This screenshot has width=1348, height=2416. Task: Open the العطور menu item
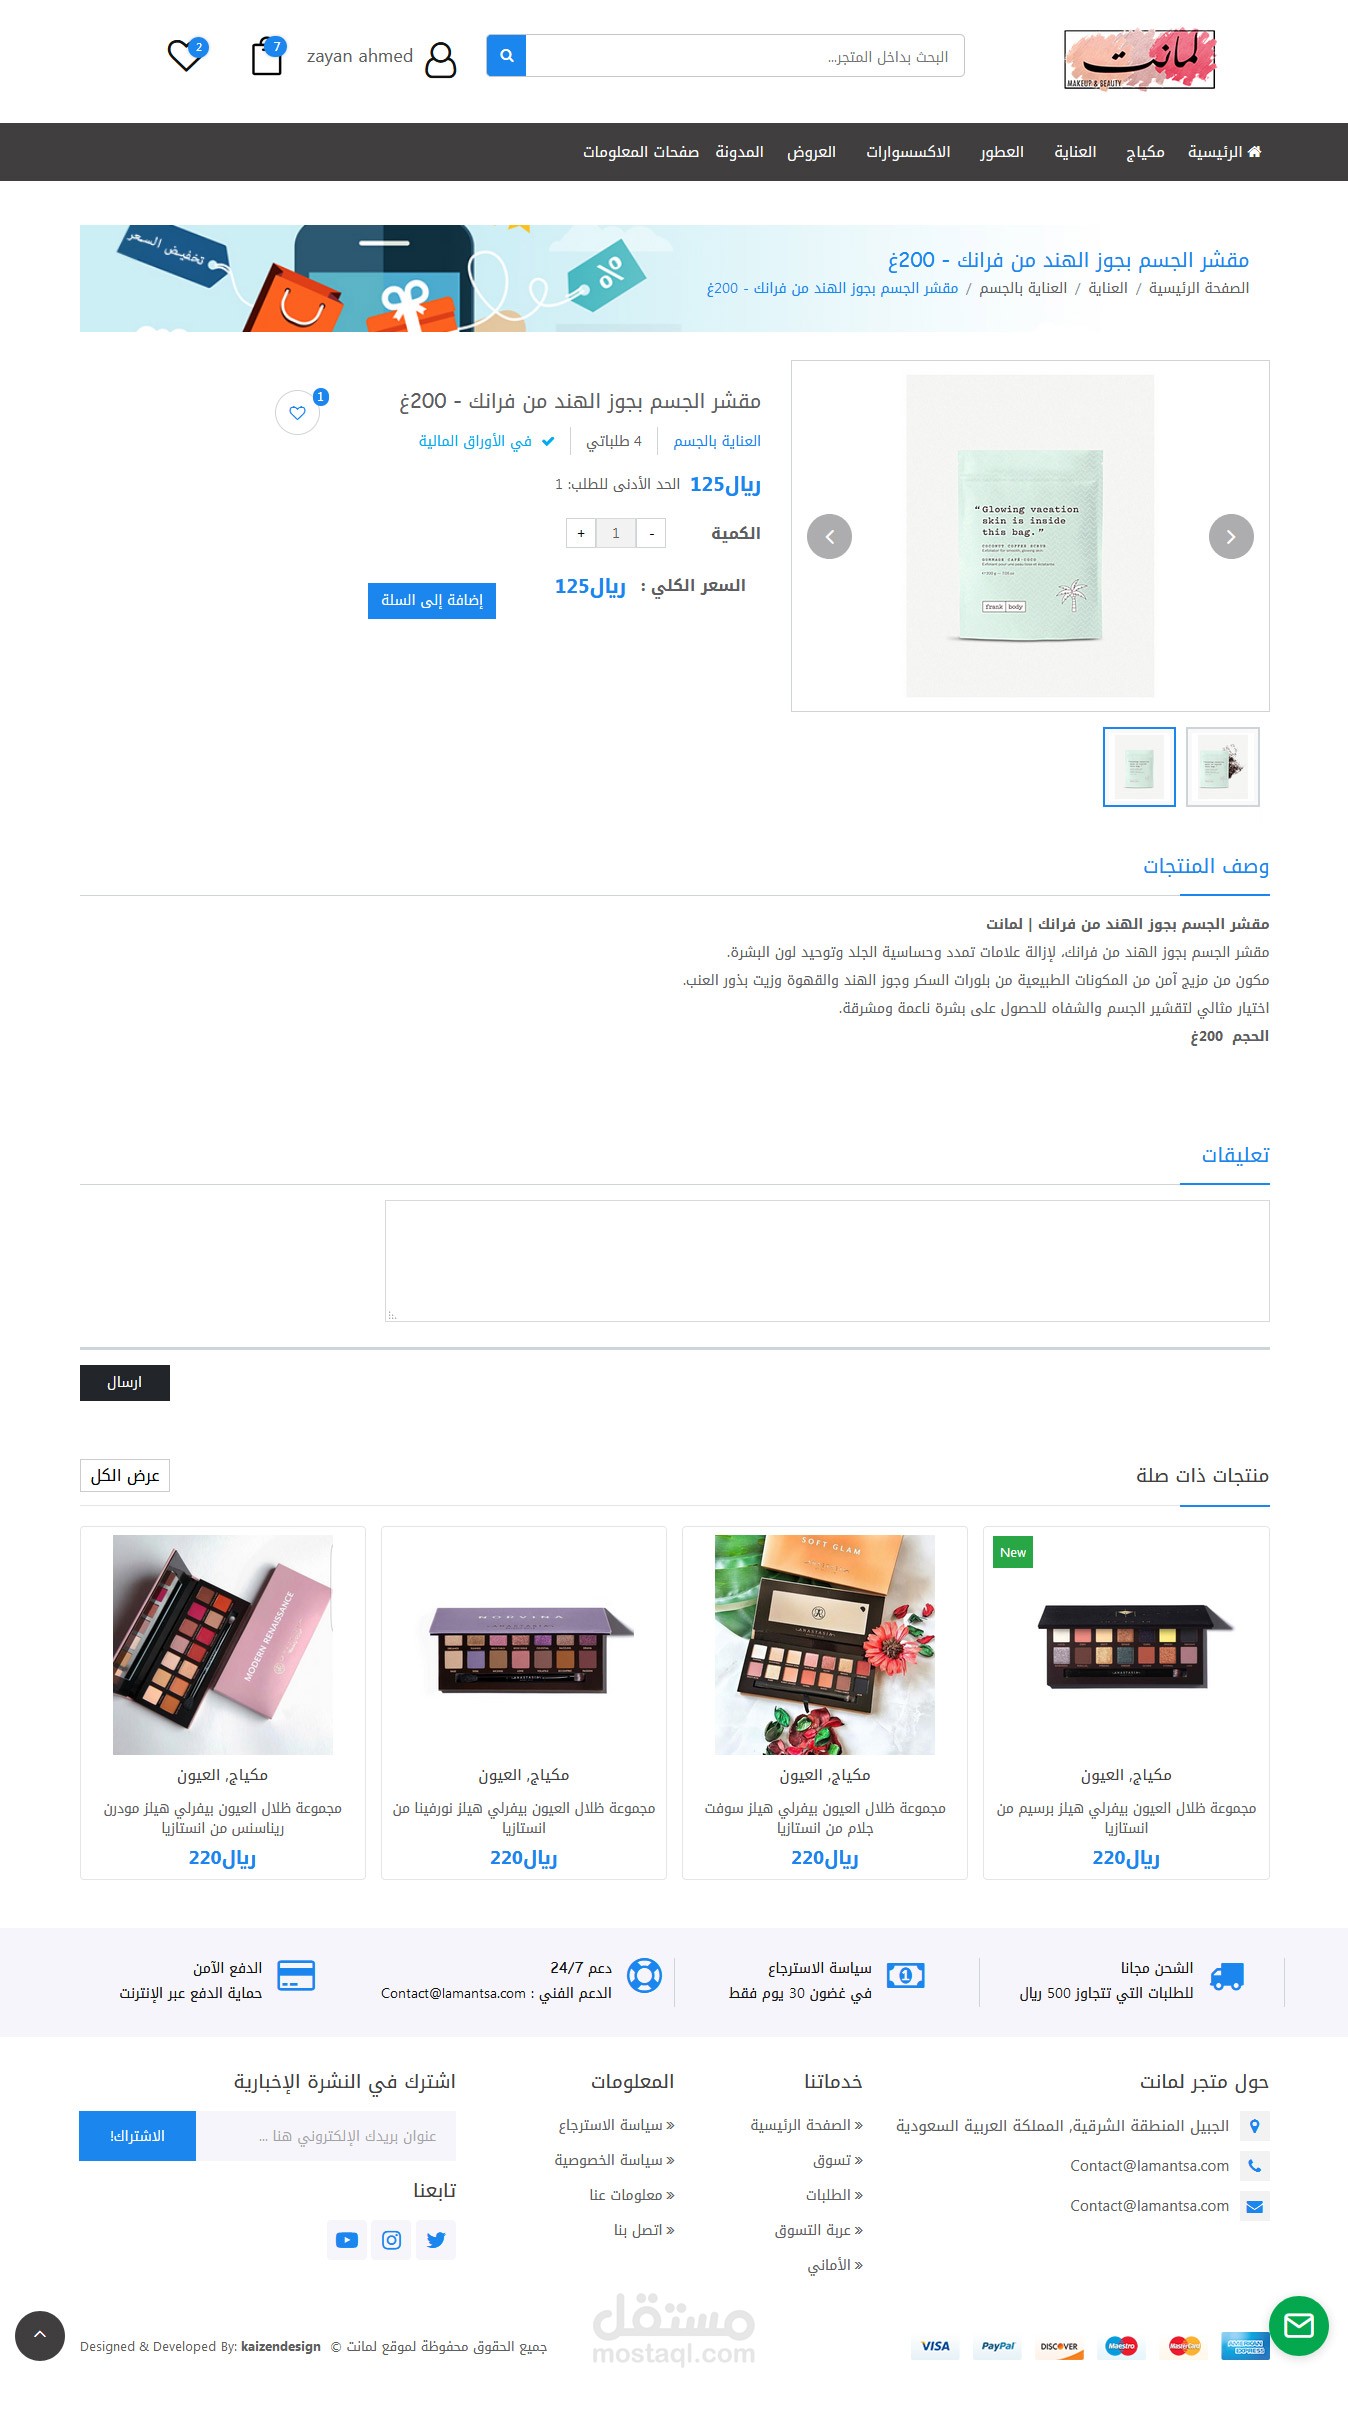pyautogui.click(x=1001, y=152)
